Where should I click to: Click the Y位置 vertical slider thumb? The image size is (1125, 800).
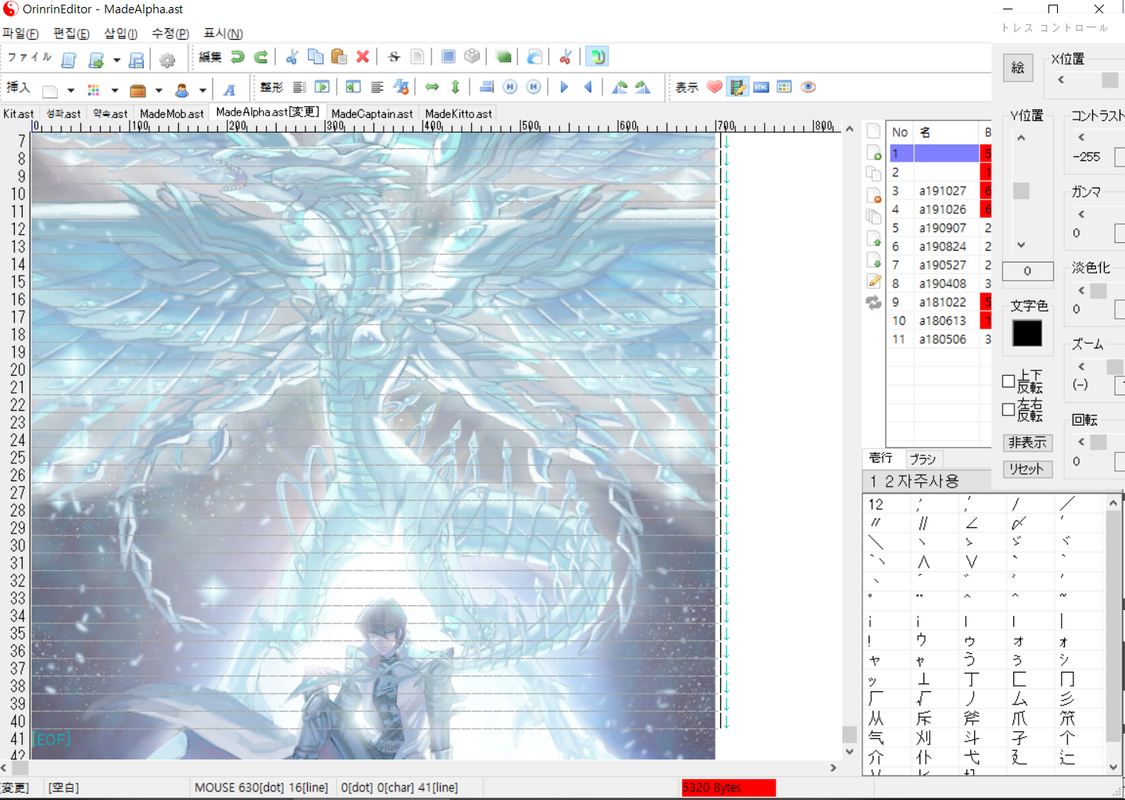tap(1021, 191)
